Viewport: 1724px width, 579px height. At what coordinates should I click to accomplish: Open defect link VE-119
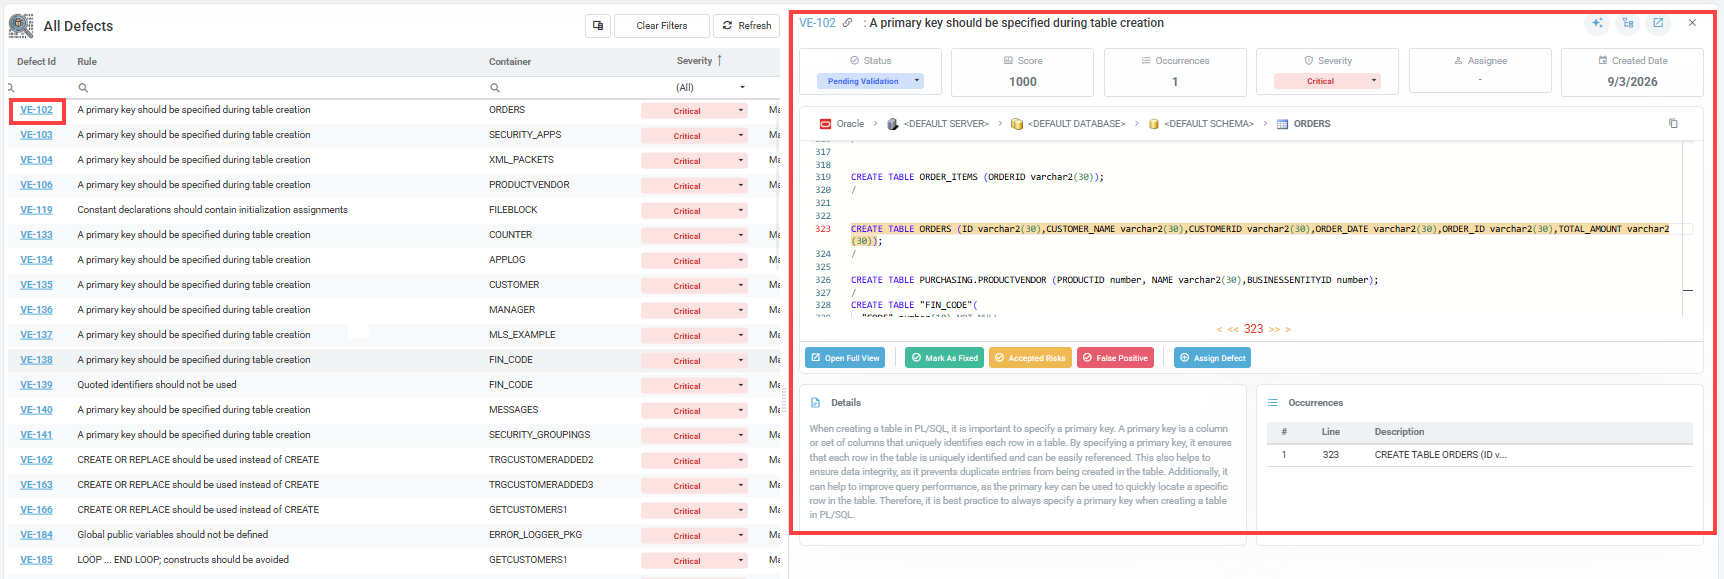coord(36,210)
